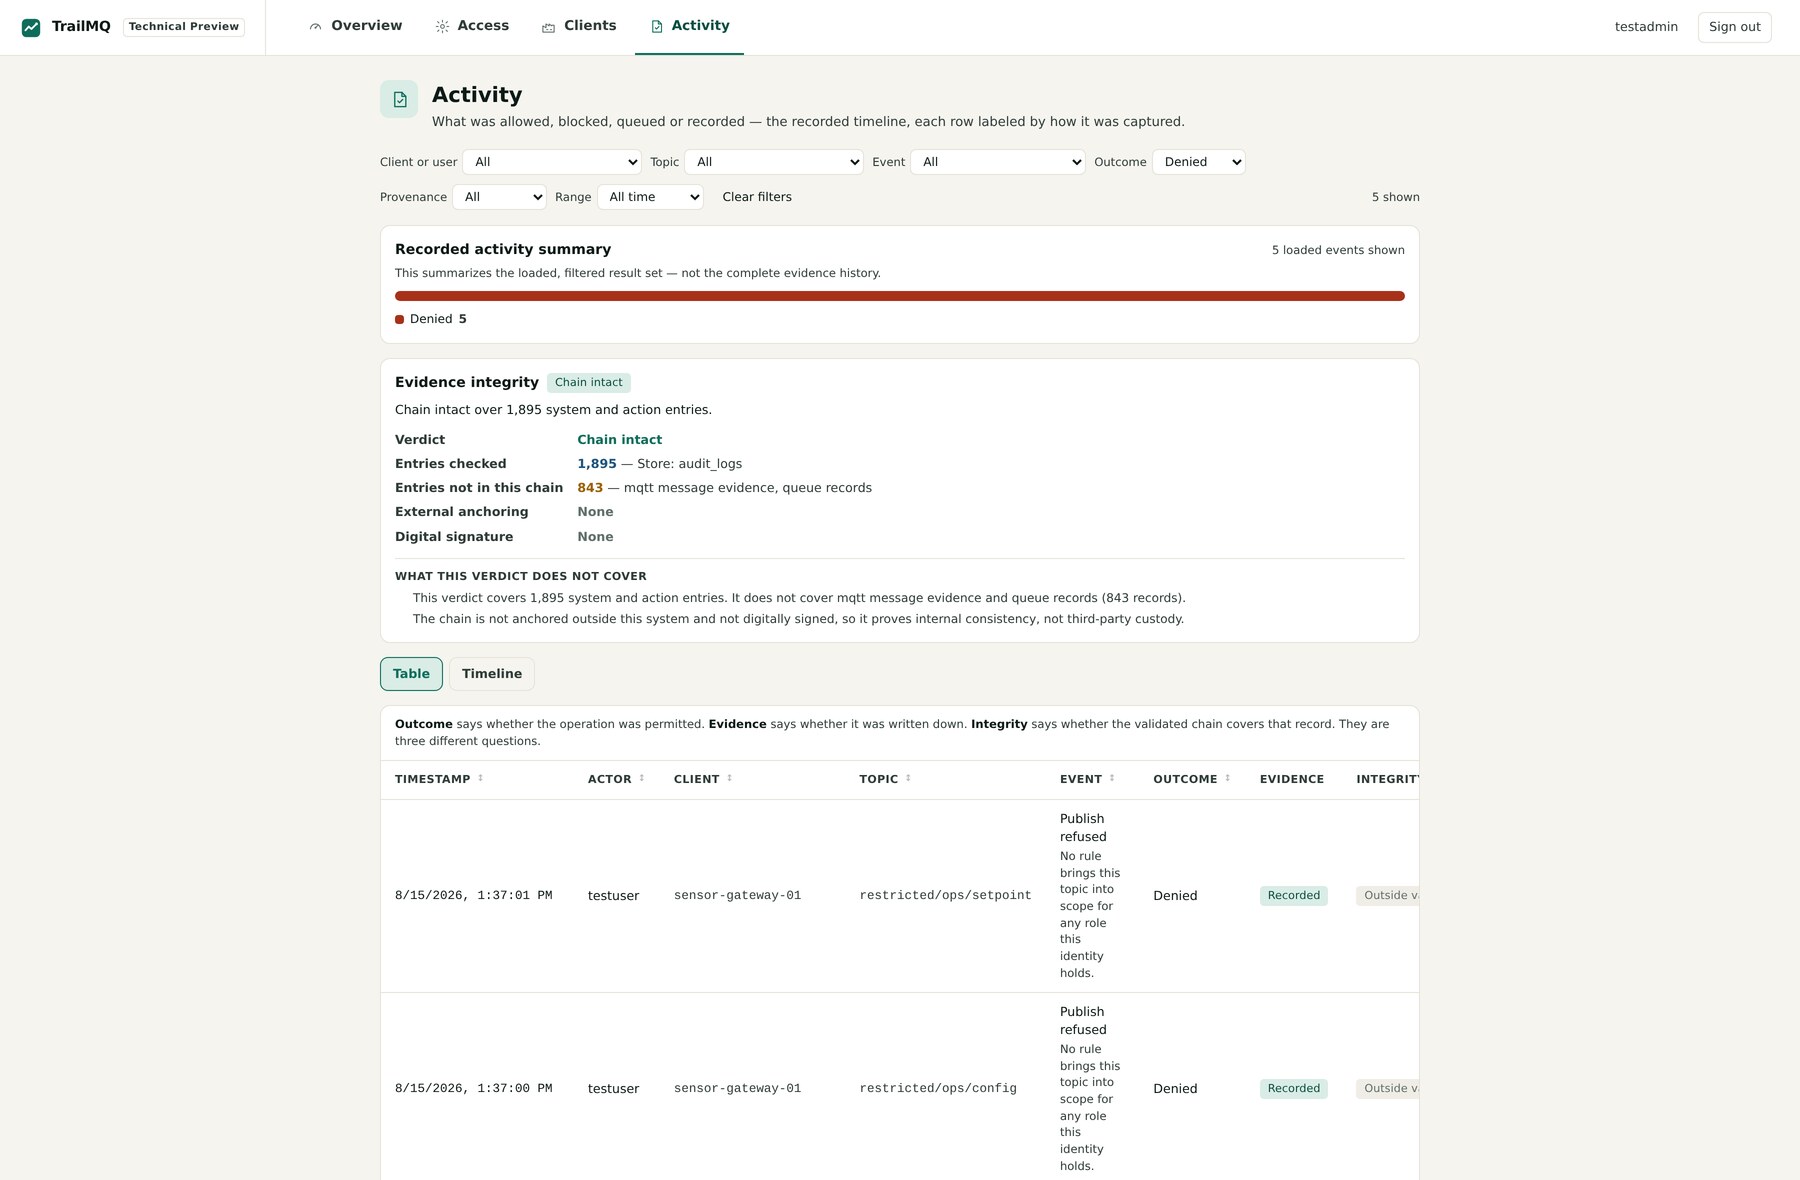
Task: Click the Clients icon in navigation
Action: tap(548, 27)
